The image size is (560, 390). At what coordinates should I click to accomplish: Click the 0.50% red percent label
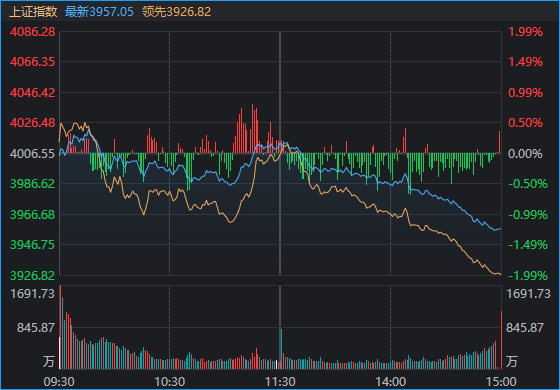point(525,123)
